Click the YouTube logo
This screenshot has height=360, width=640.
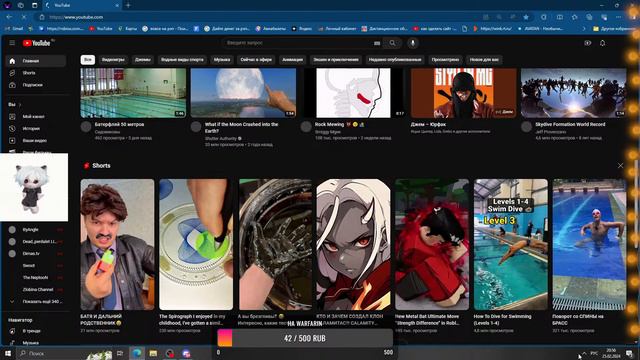[x=36, y=43]
